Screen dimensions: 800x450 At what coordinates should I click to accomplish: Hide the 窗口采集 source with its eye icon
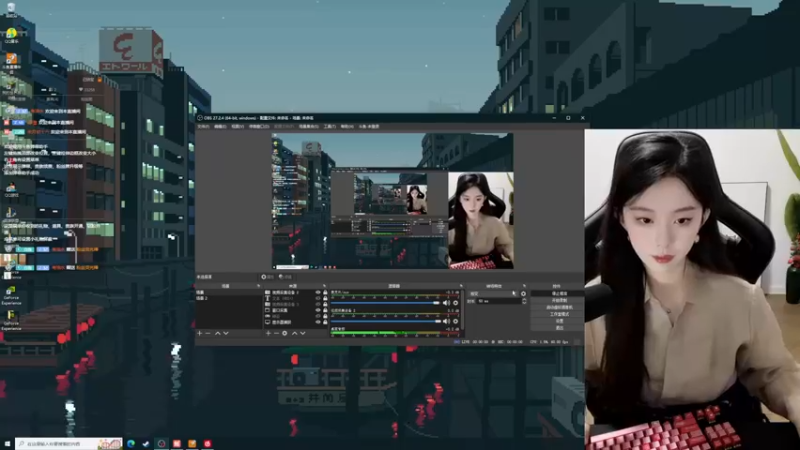point(318,310)
